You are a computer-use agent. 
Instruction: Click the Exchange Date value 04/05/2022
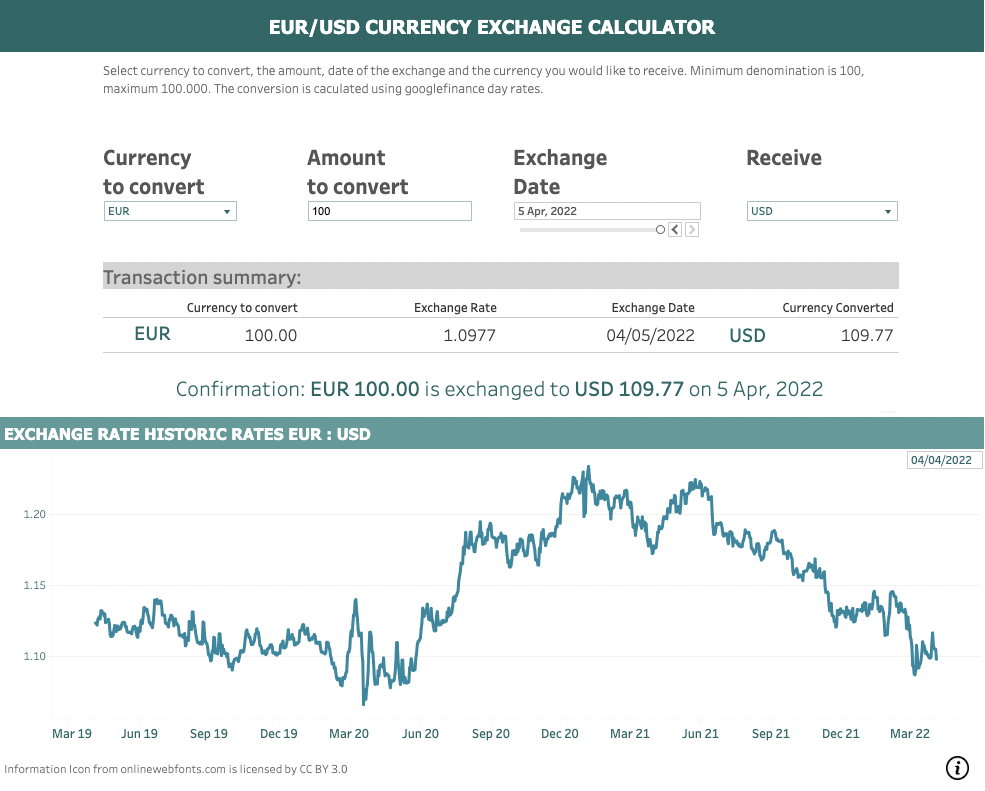pos(650,336)
